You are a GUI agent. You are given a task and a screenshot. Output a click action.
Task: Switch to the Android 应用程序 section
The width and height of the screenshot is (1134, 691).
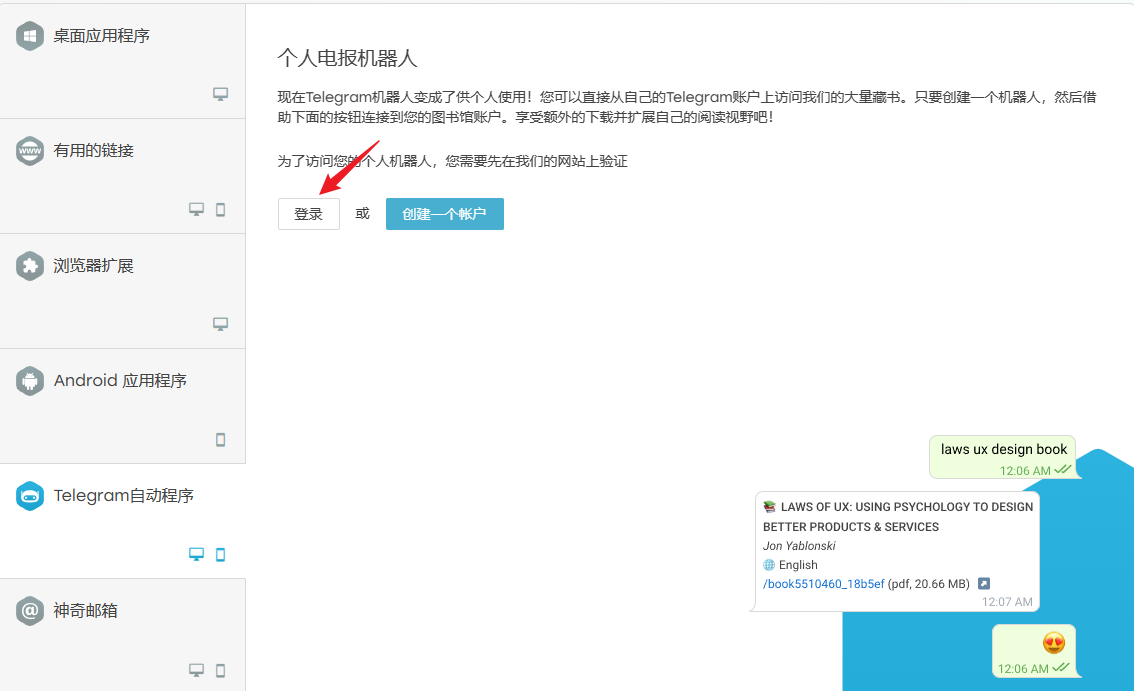[120, 381]
